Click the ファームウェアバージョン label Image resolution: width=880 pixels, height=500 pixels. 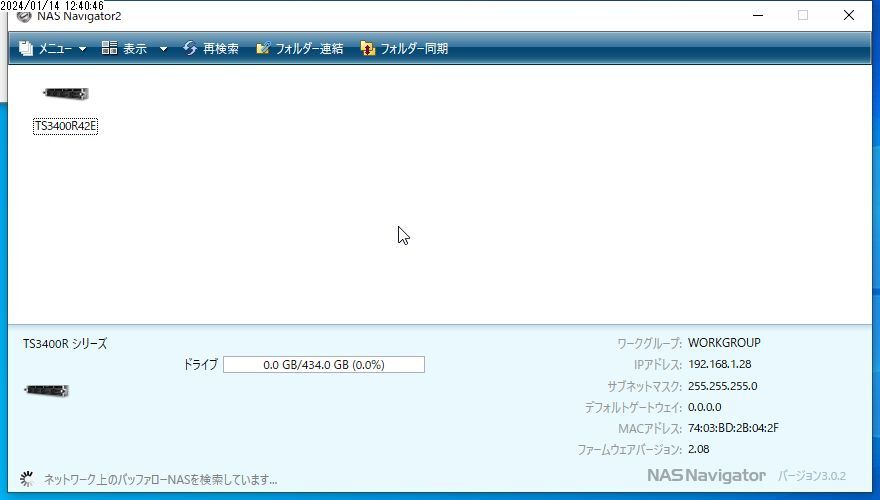[629, 450]
